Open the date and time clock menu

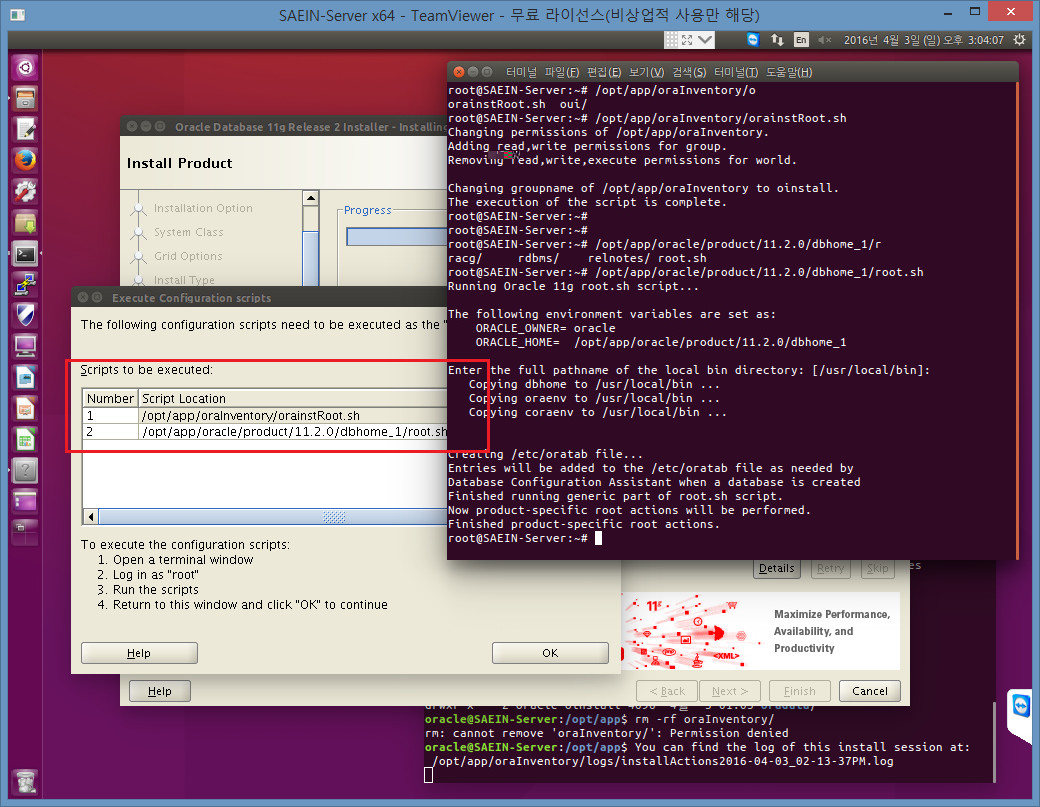click(x=923, y=40)
